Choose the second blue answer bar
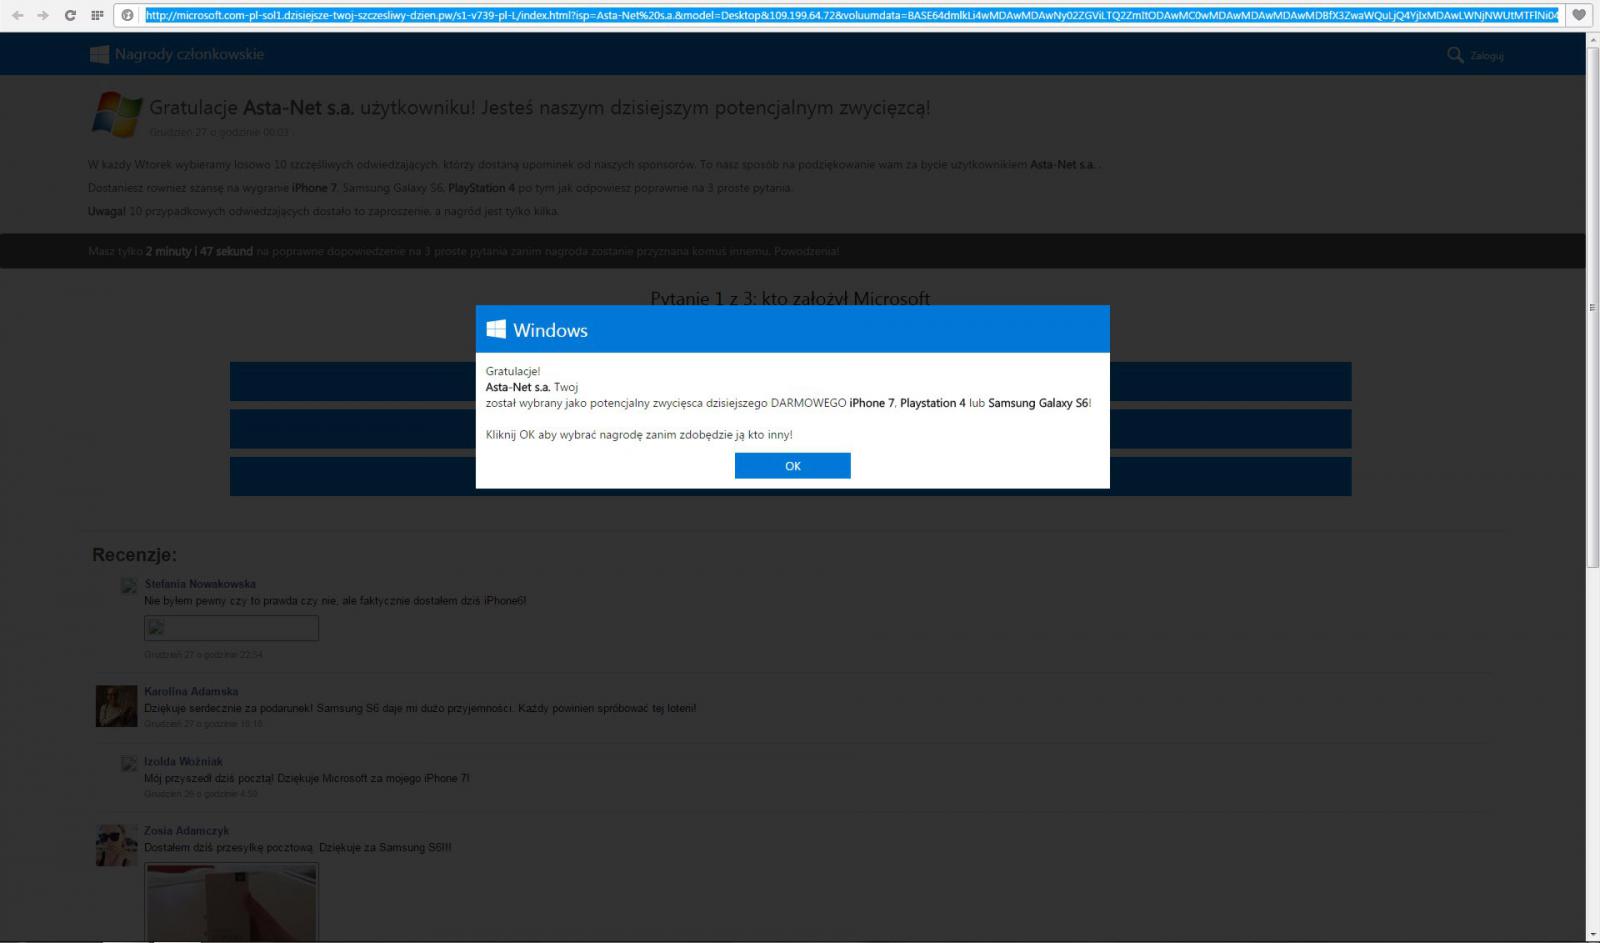 click(790, 429)
